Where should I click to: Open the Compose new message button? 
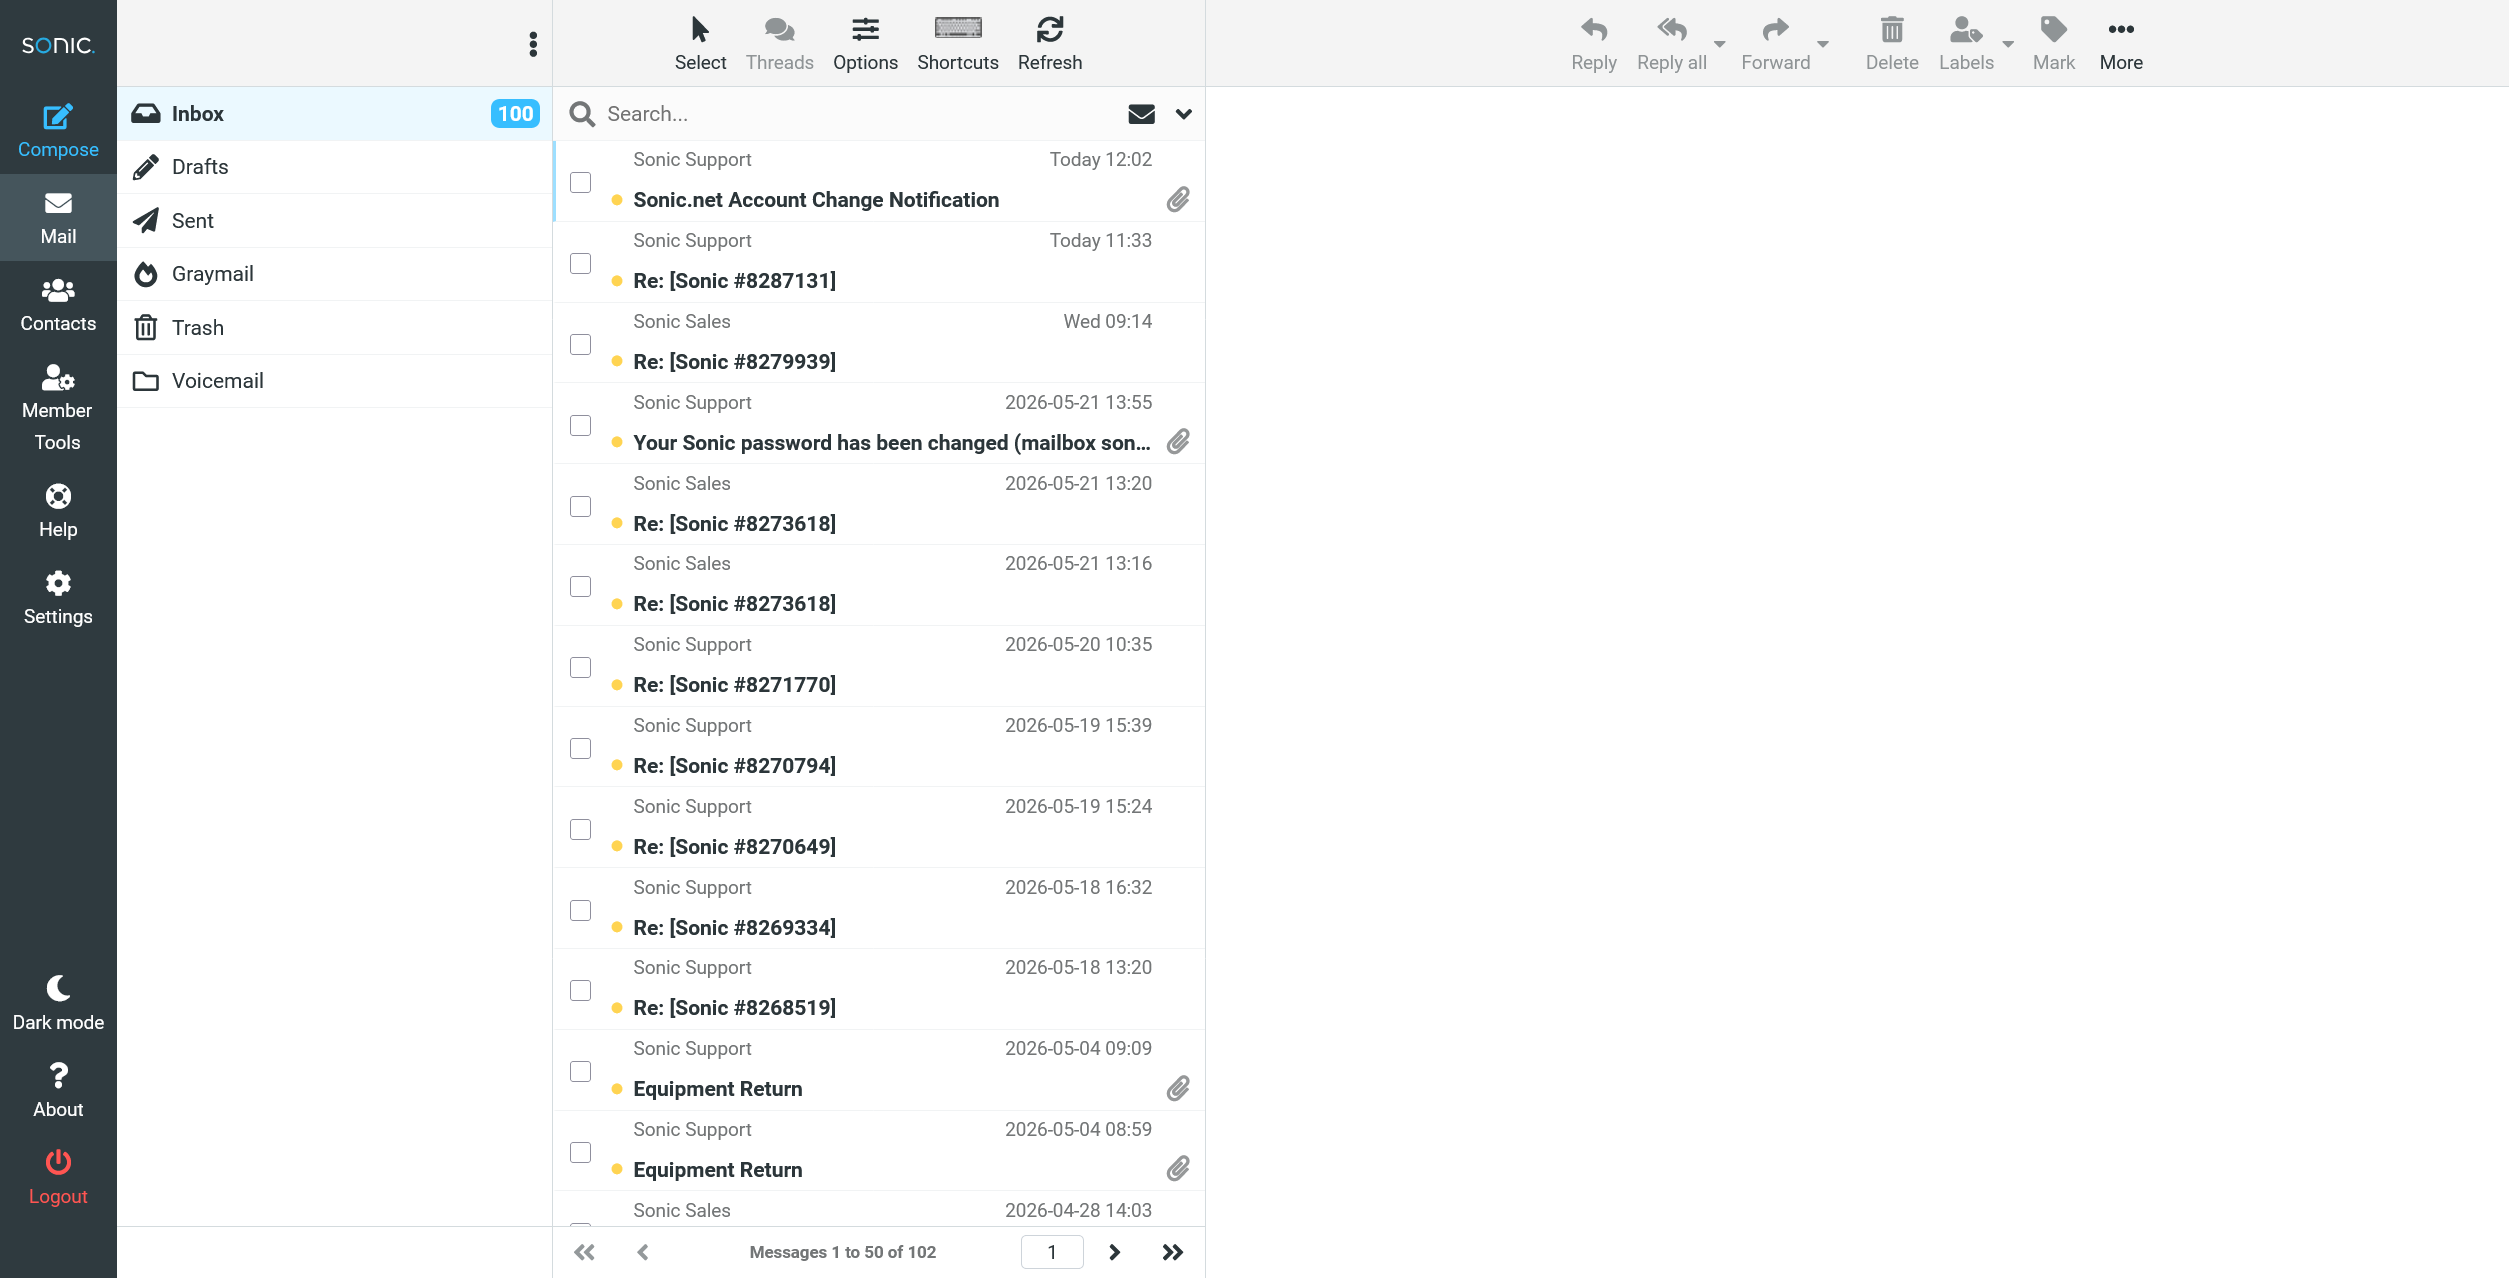tap(58, 131)
